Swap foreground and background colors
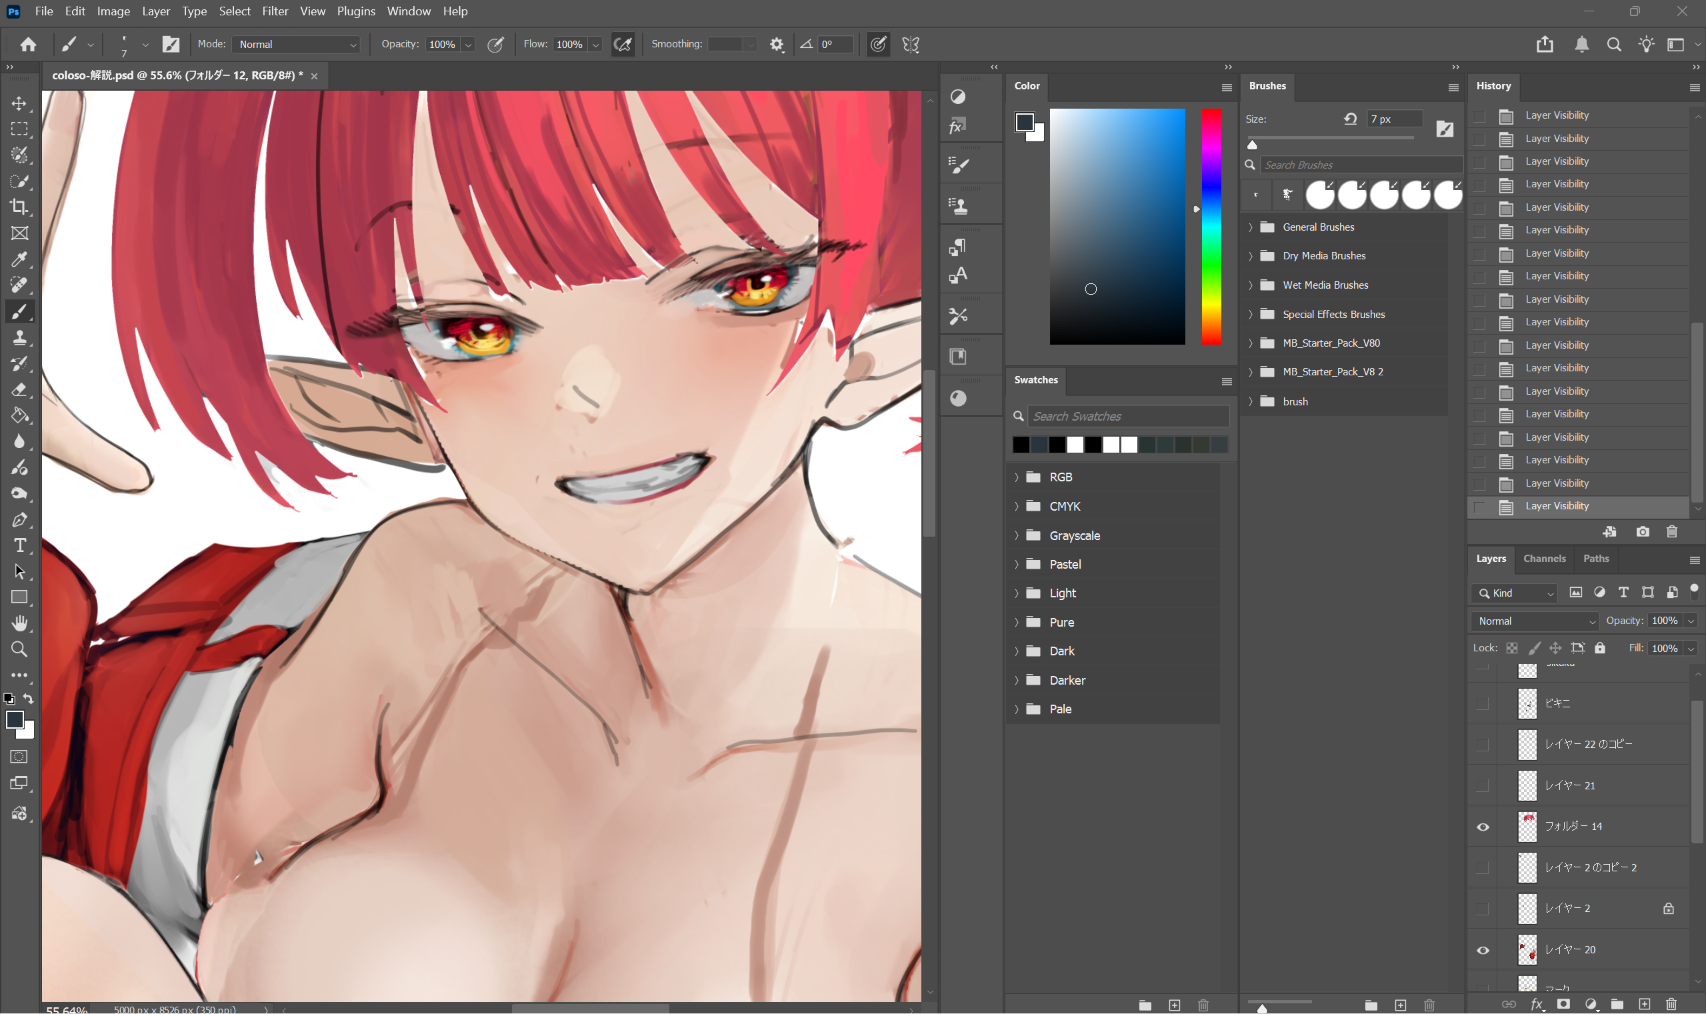 tap(28, 699)
